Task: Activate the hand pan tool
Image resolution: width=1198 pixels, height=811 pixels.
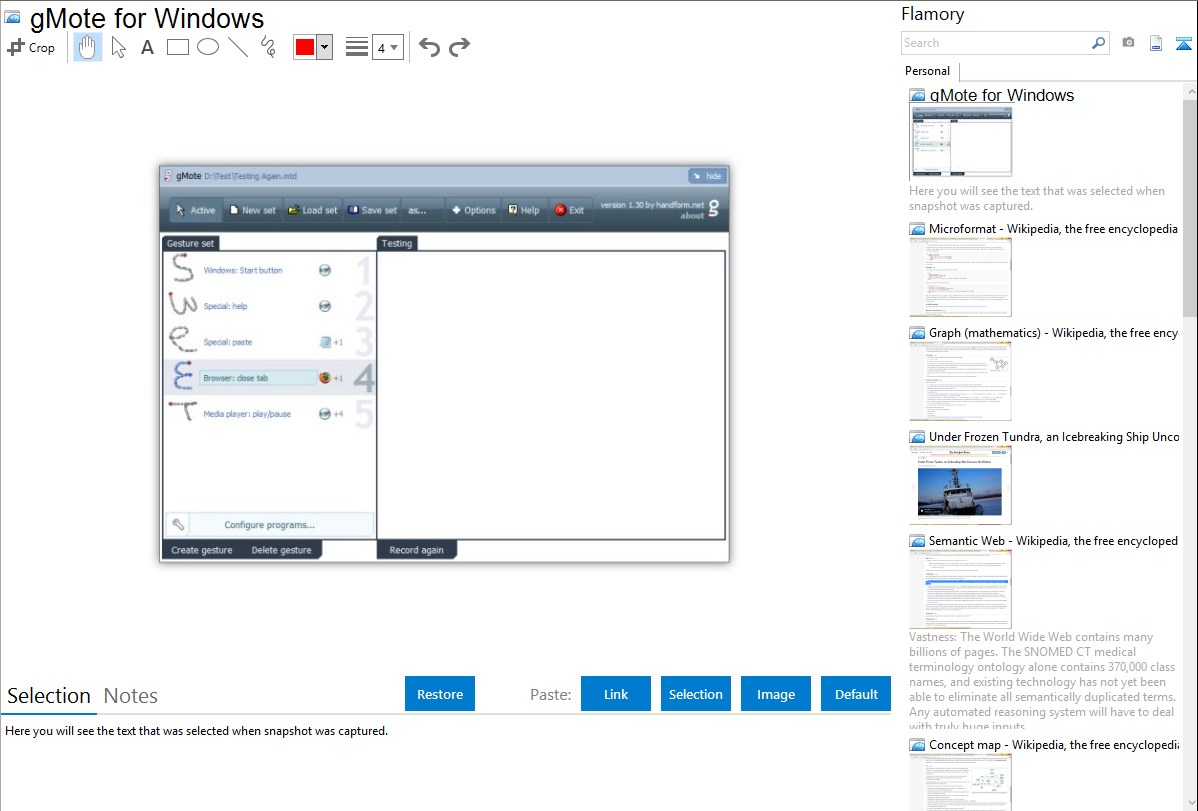Action: (x=88, y=47)
